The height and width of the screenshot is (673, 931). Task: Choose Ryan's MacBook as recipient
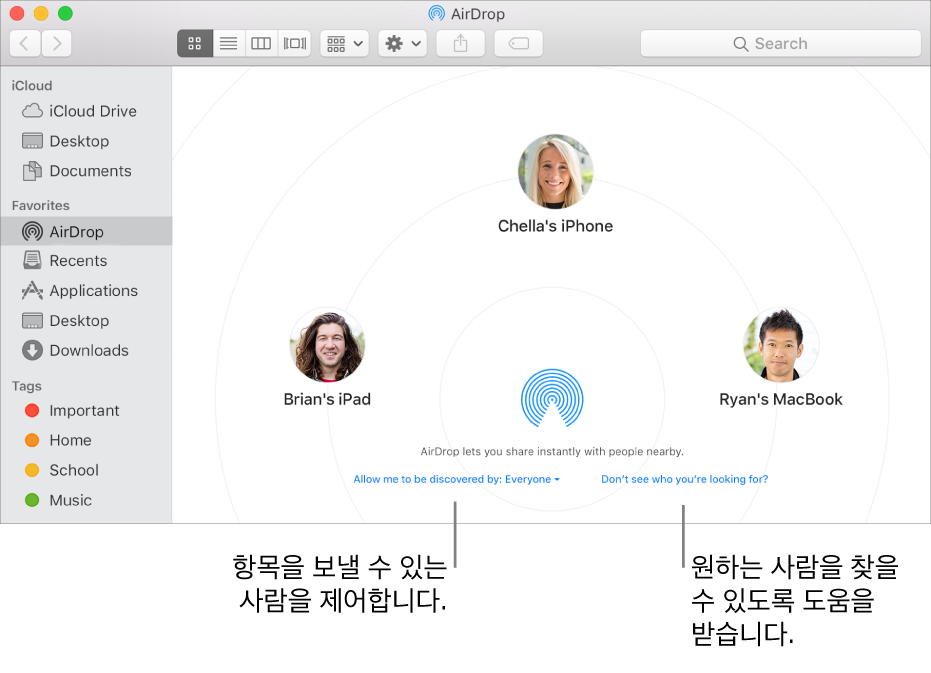pos(781,345)
